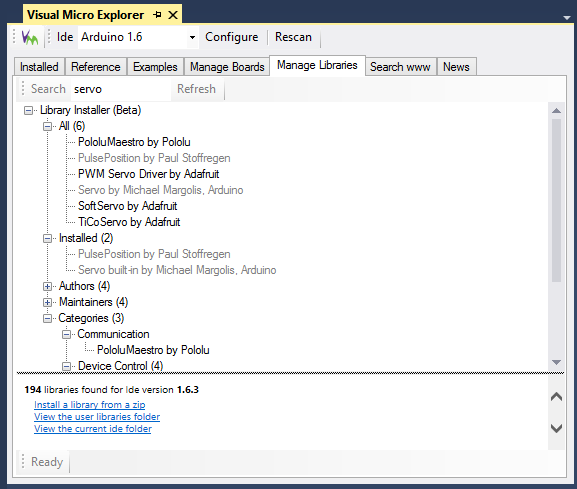Select TiCoServo by Adafruit
This screenshot has width=577, height=489.
(129, 222)
